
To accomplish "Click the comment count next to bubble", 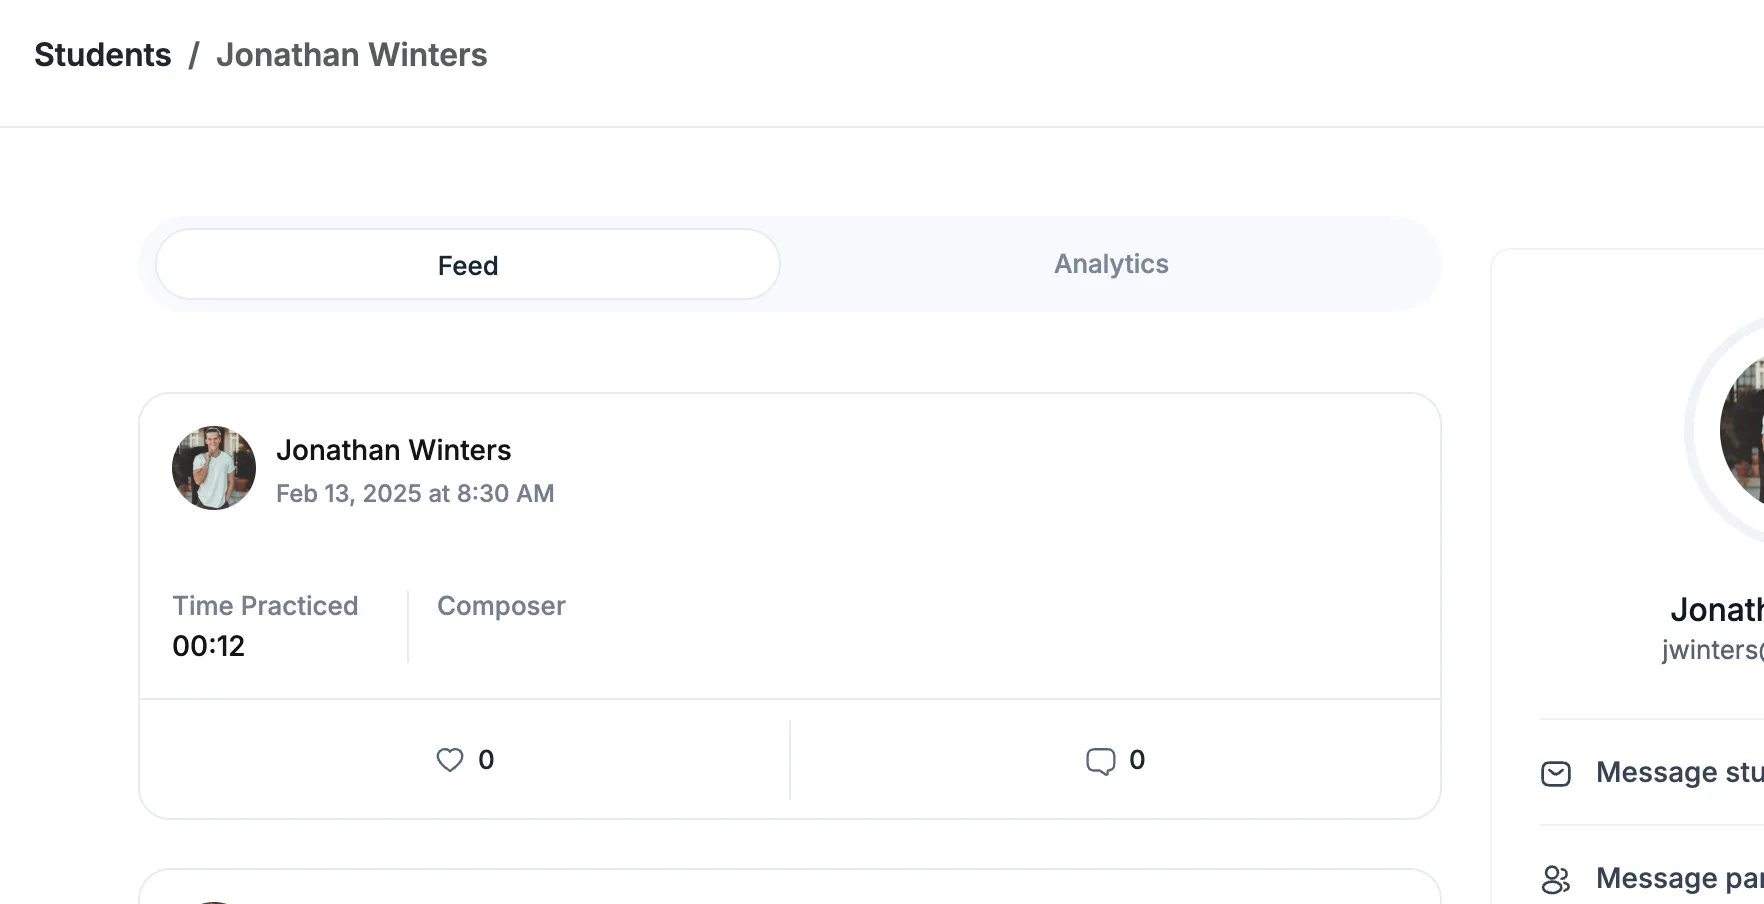I will coord(1137,760).
